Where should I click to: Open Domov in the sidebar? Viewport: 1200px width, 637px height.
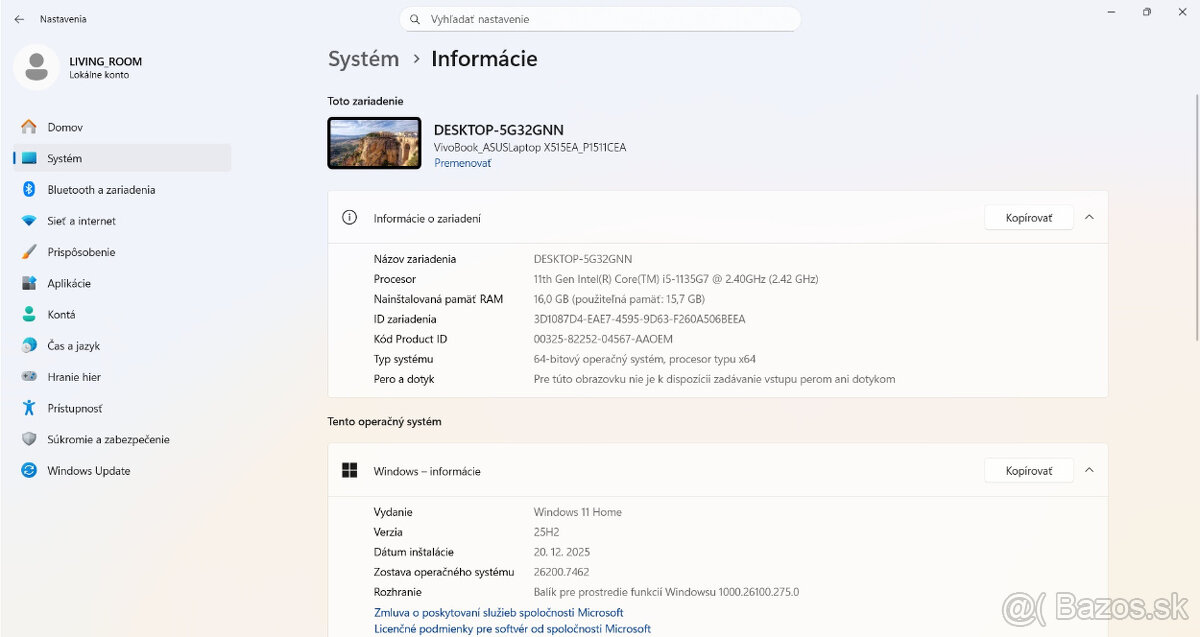[x=70, y=127]
